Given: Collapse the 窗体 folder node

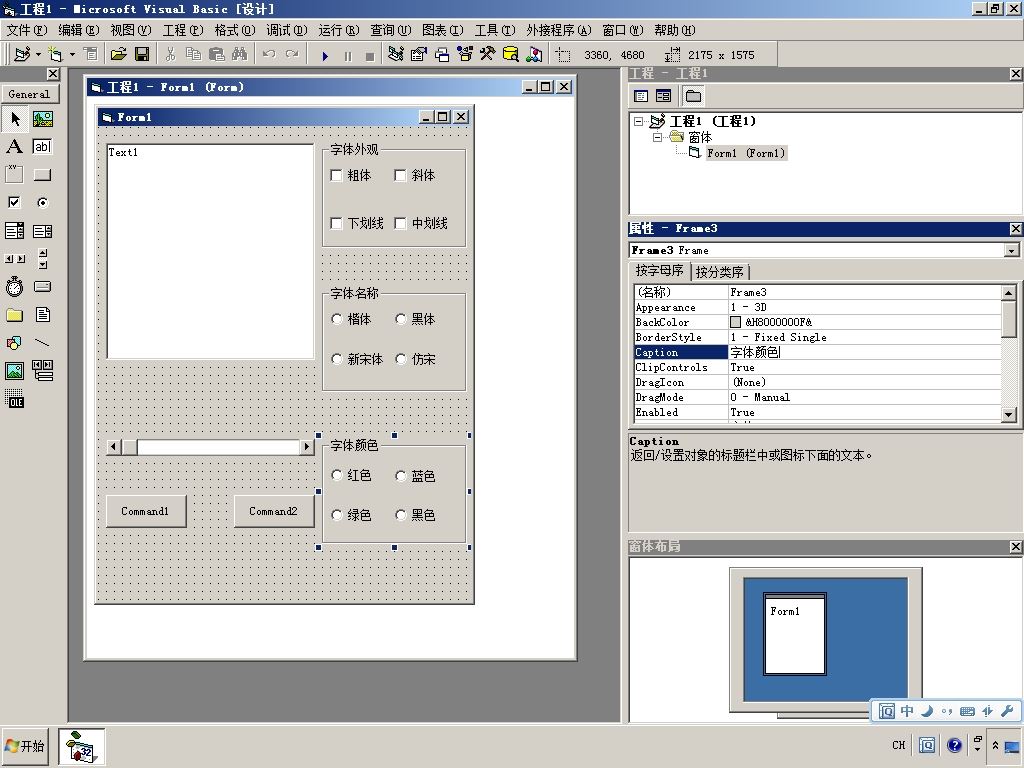Looking at the screenshot, I should pyautogui.click(x=658, y=137).
